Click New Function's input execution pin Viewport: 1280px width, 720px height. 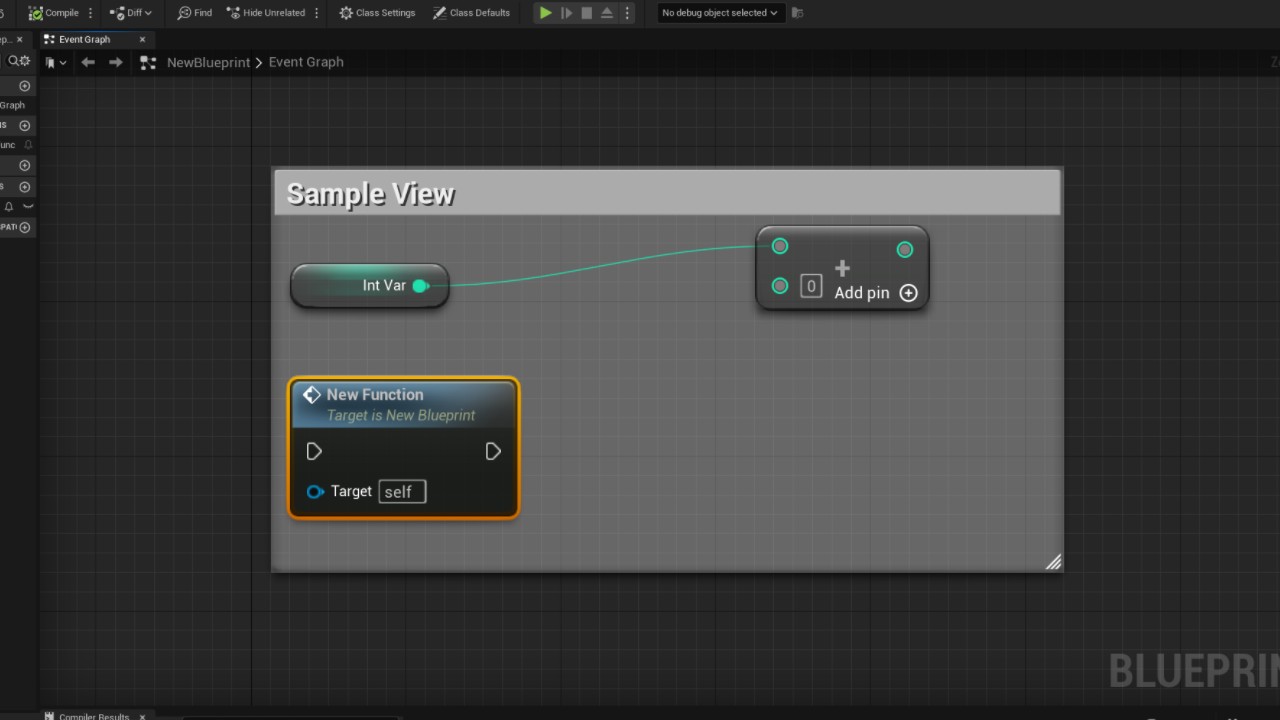click(314, 451)
